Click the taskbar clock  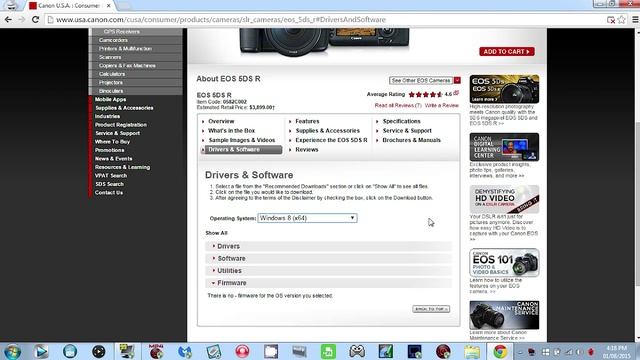pos(616,352)
